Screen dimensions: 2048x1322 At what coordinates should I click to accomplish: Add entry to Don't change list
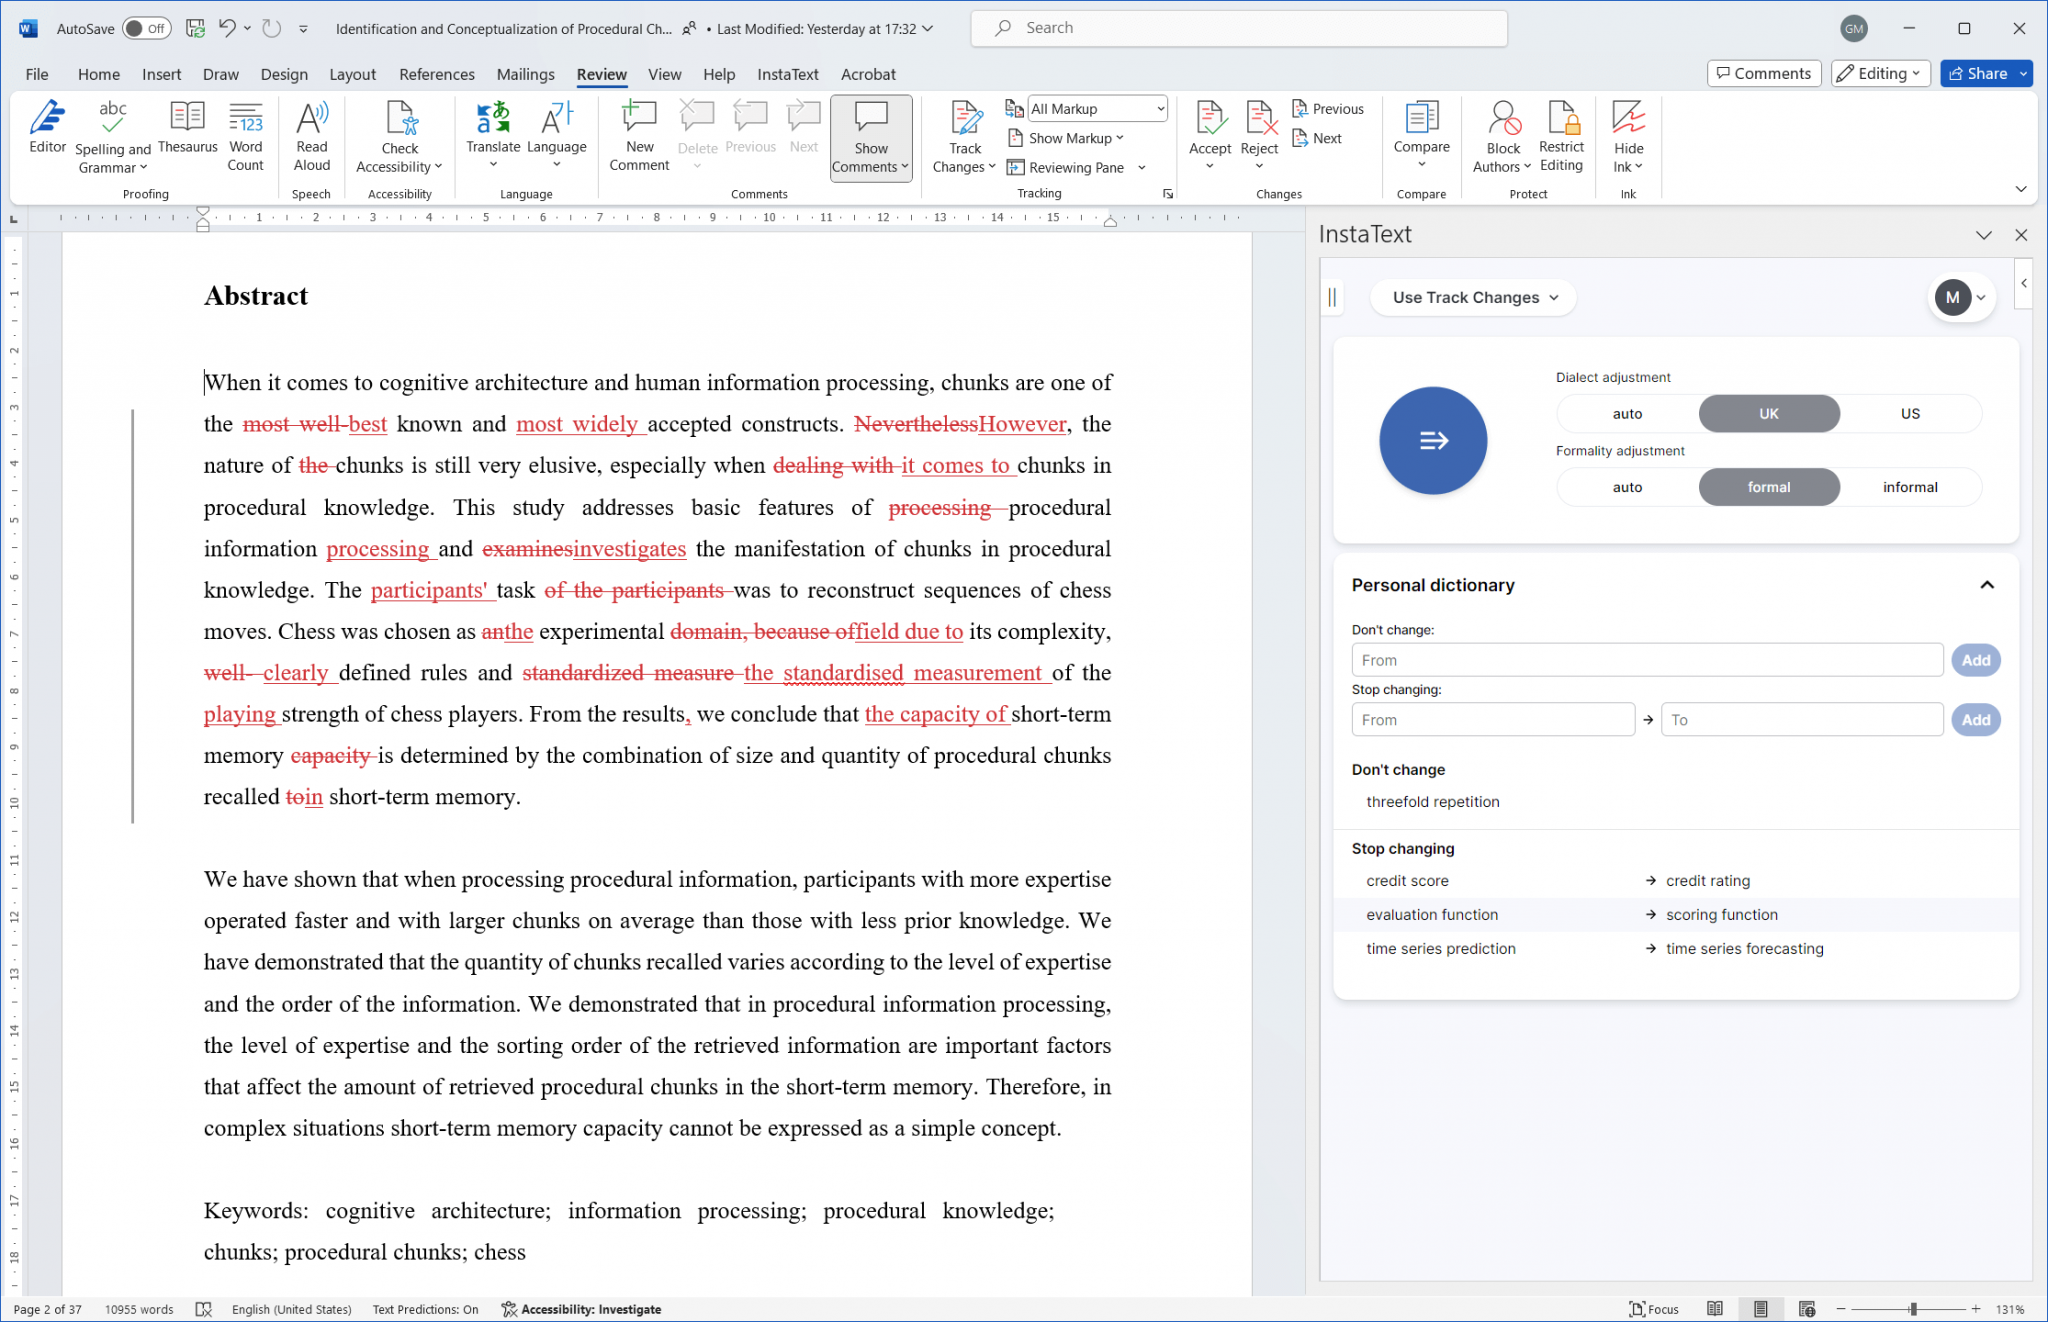(x=1975, y=660)
